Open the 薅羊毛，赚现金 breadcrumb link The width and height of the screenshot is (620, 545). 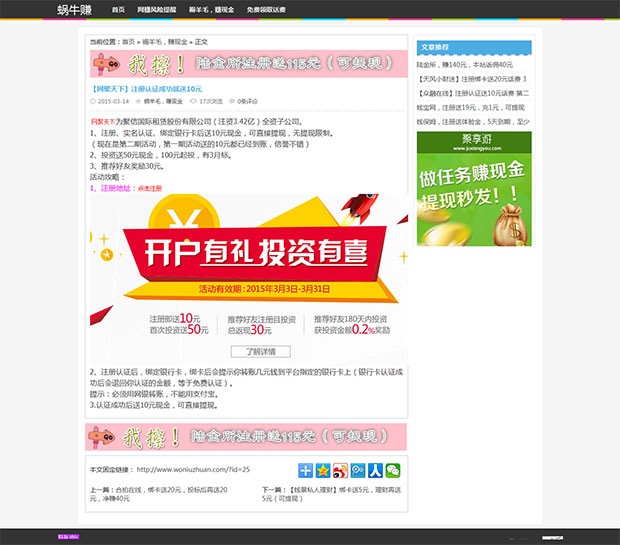point(164,42)
